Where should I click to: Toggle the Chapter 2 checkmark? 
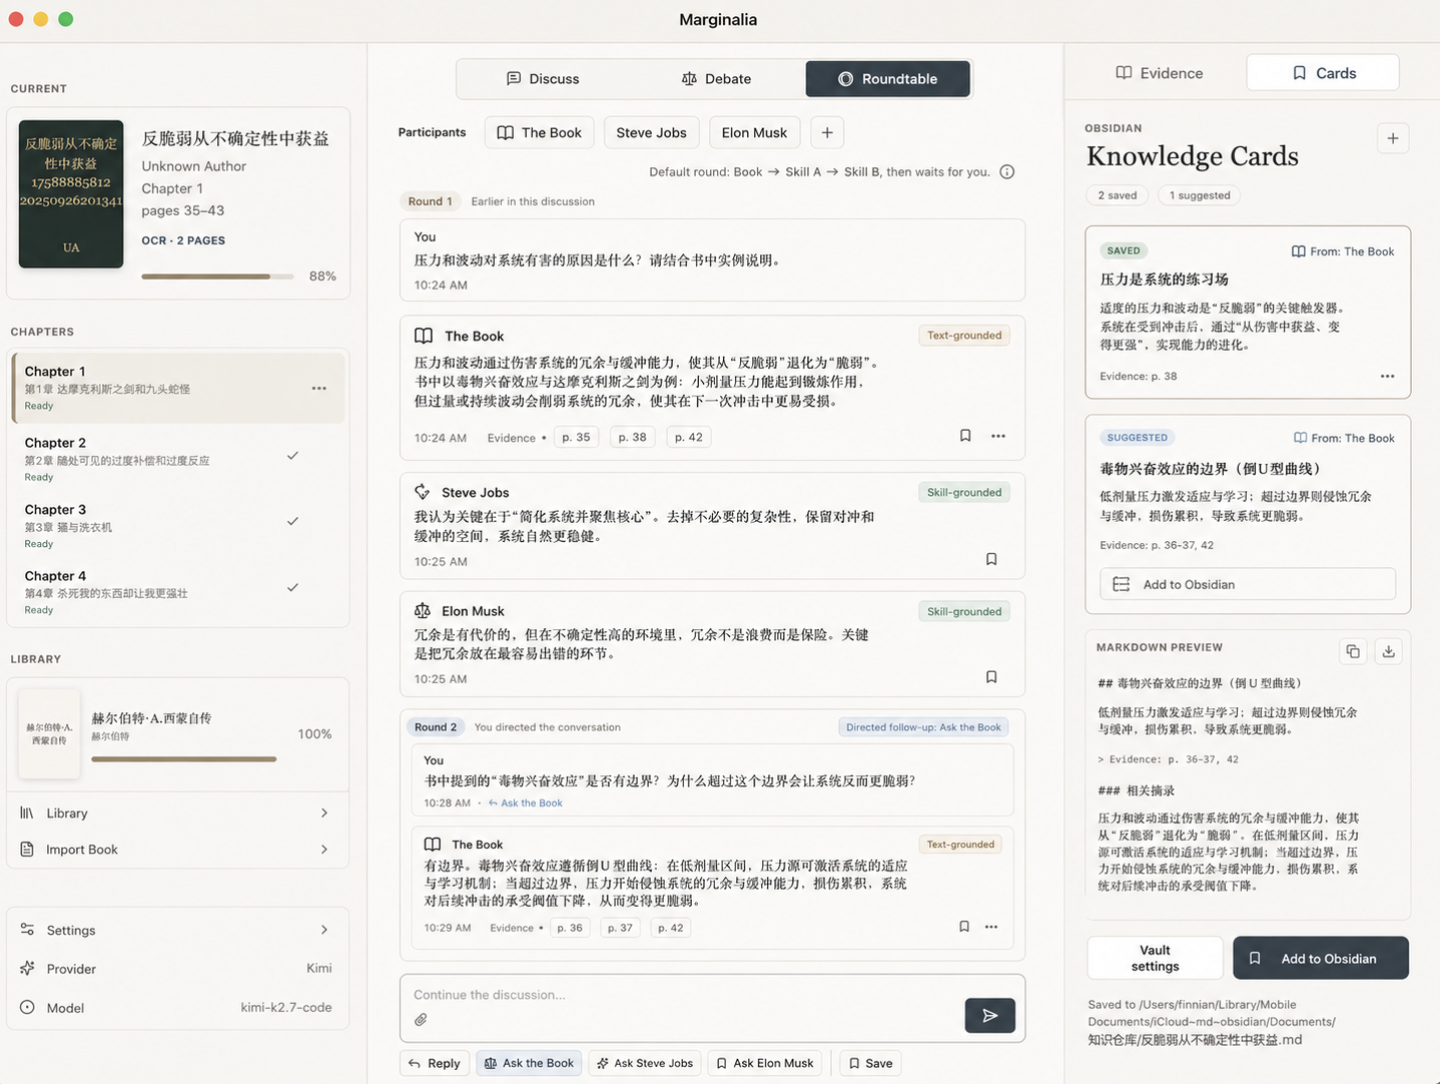pos(293,455)
